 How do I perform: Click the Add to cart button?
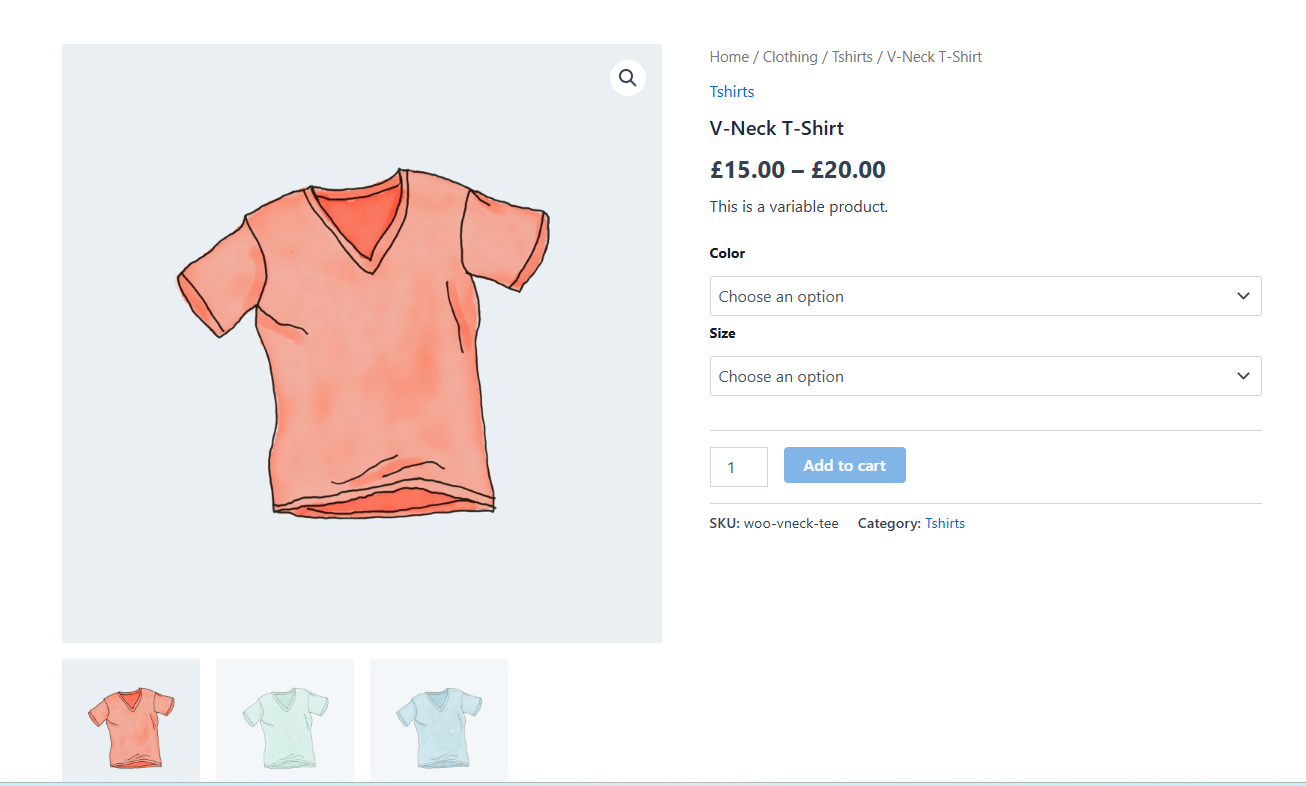pyautogui.click(x=844, y=465)
